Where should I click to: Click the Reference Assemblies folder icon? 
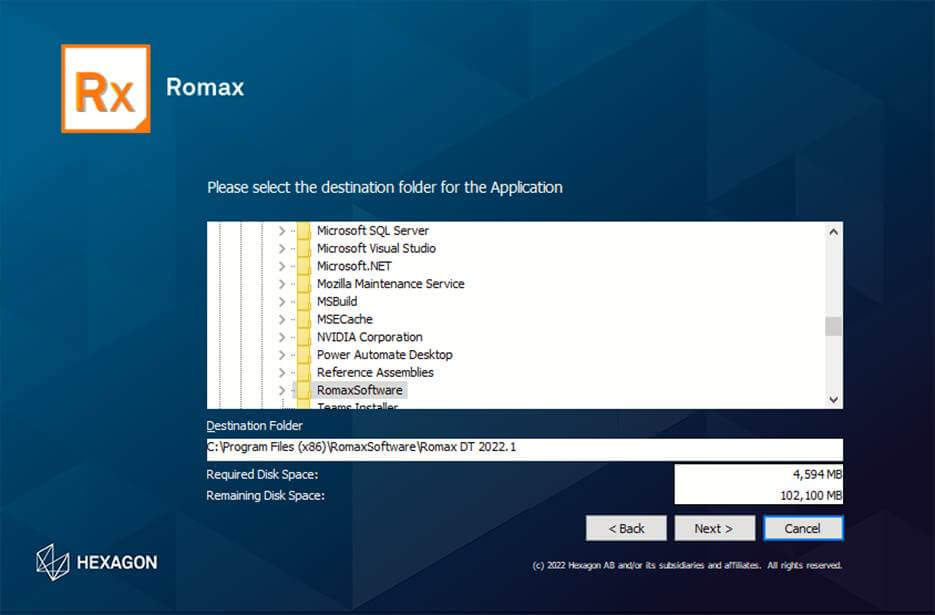[304, 373]
